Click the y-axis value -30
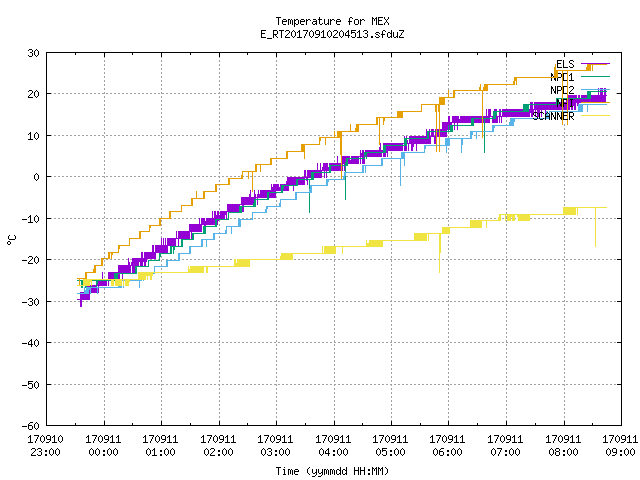This screenshot has height=480, width=640. (31, 302)
